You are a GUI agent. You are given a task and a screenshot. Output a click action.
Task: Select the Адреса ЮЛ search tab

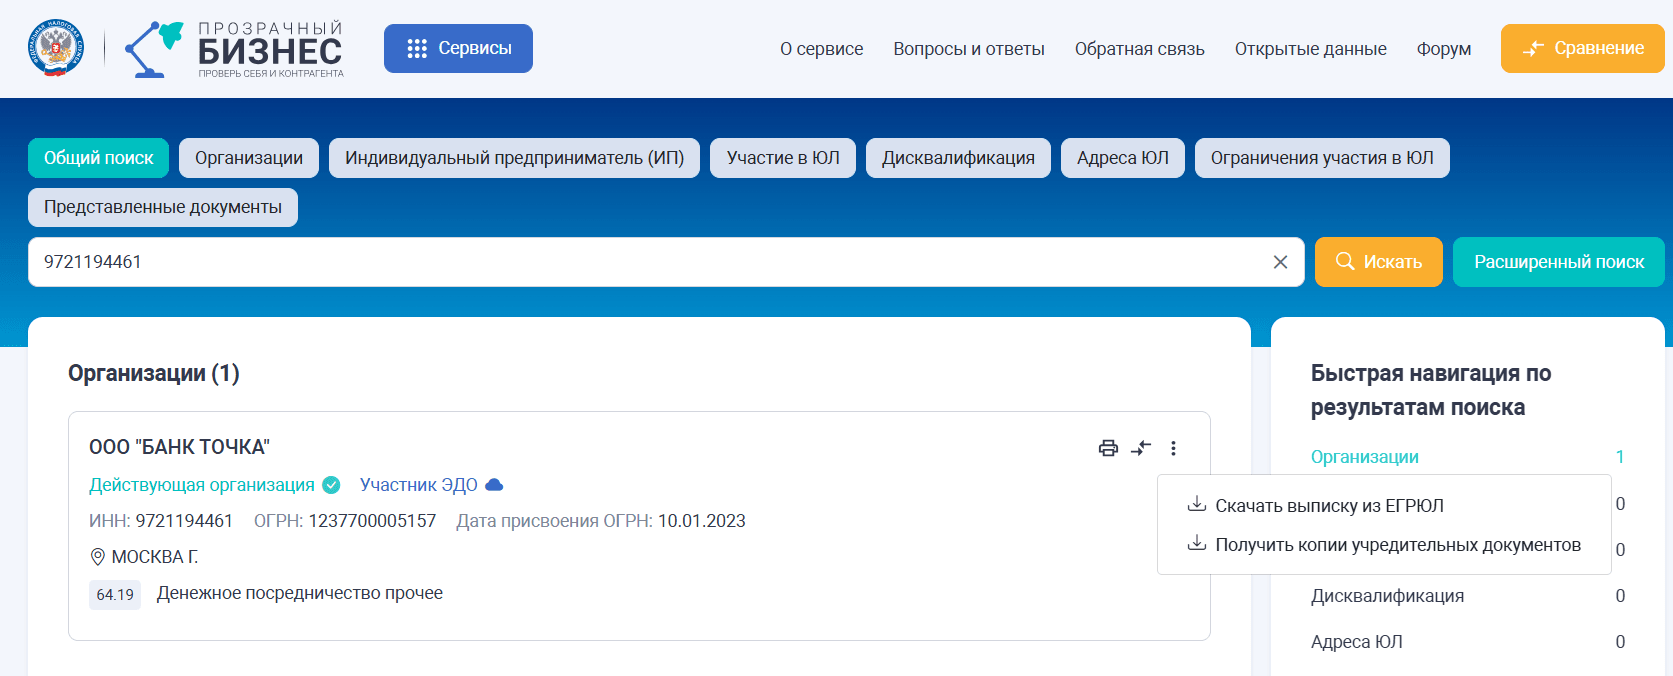(1122, 158)
